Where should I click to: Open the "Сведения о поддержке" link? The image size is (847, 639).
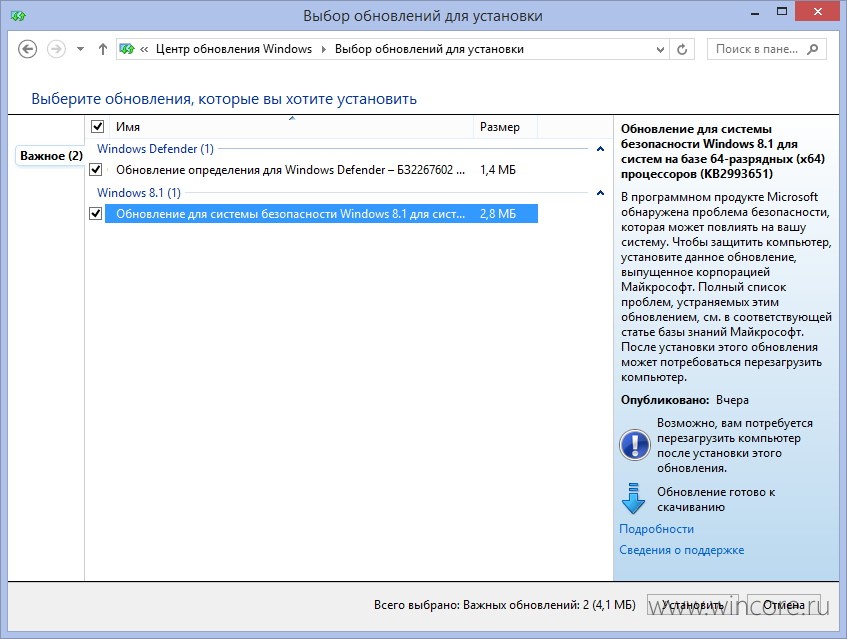point(682,550)
